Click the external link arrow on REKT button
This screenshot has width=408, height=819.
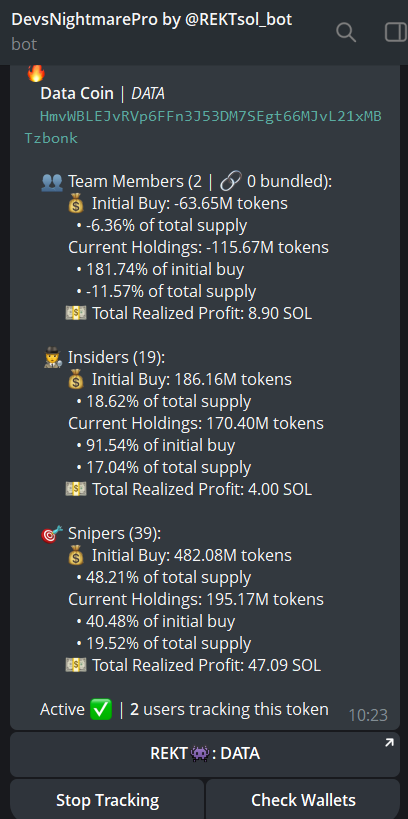(389, 742)
